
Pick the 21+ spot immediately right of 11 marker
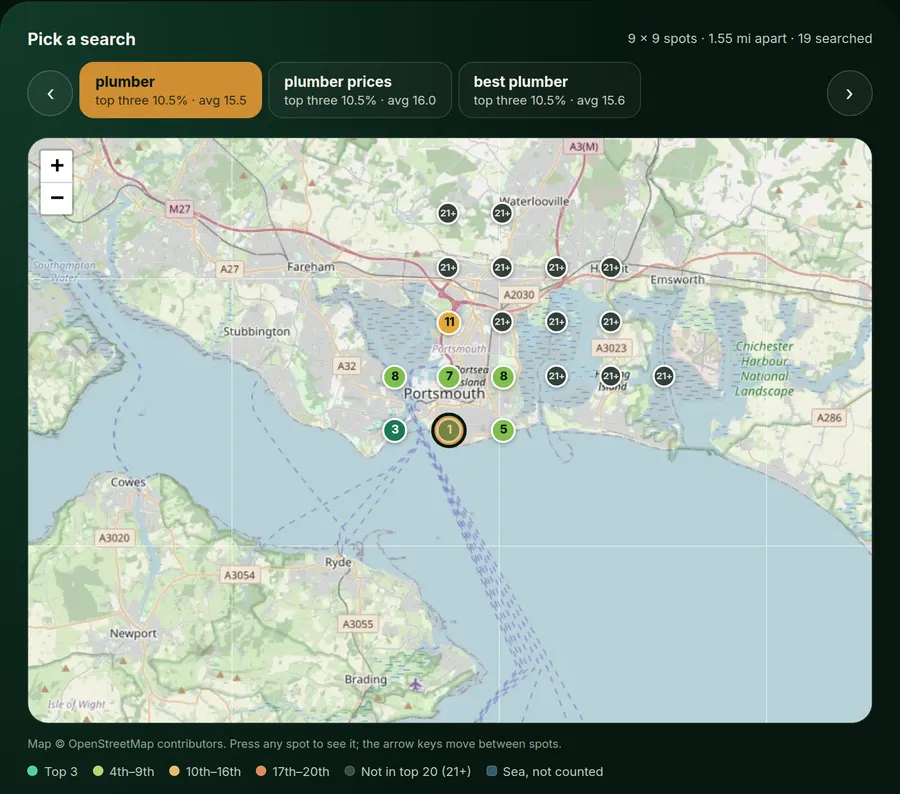[502, 322]
